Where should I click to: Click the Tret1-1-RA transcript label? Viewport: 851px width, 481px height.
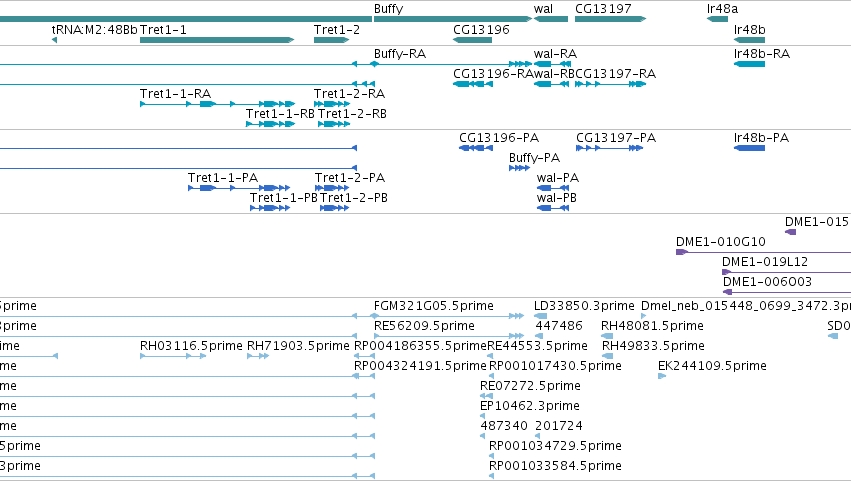[x=175, y=93]
